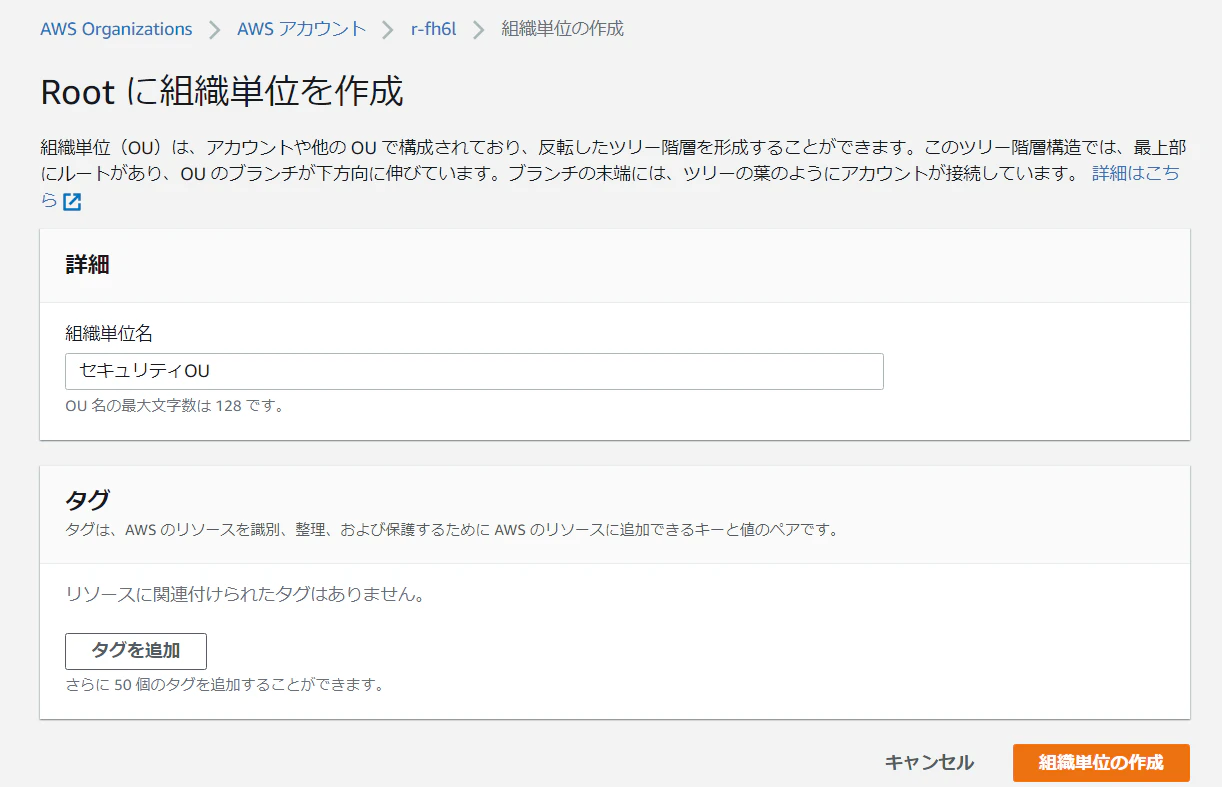Image resolution: width=1222 pixels, height=787 pixels.
Task: Click the OU 名の最大文字数は 128 hint
Action: 175,406
